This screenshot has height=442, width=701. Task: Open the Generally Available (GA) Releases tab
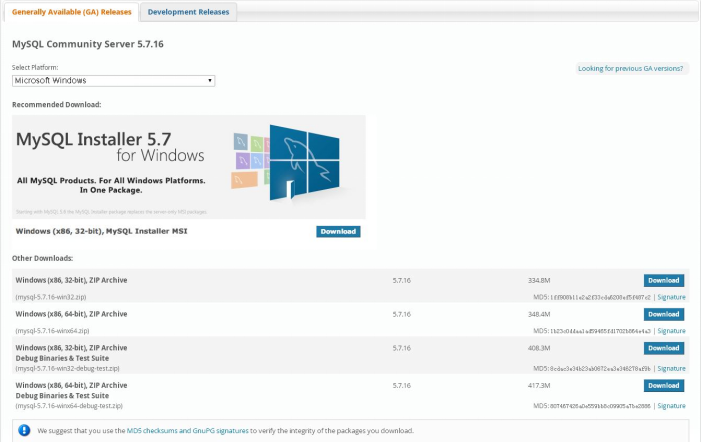point(72,12)
